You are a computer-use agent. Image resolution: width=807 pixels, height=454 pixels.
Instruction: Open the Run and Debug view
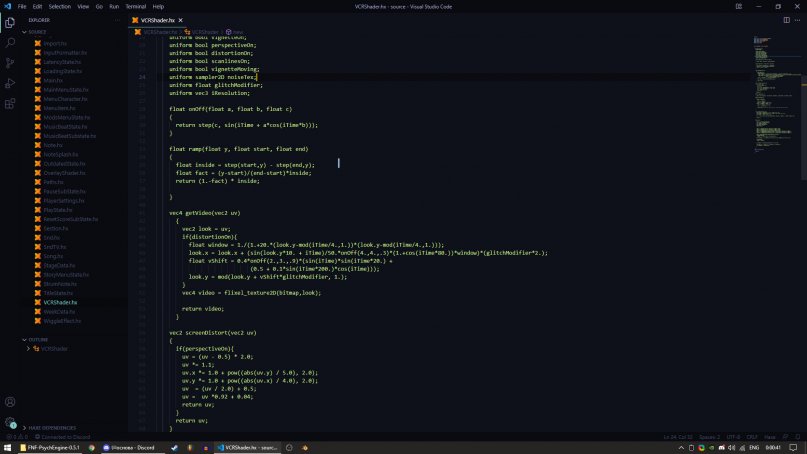coord(11,83)
